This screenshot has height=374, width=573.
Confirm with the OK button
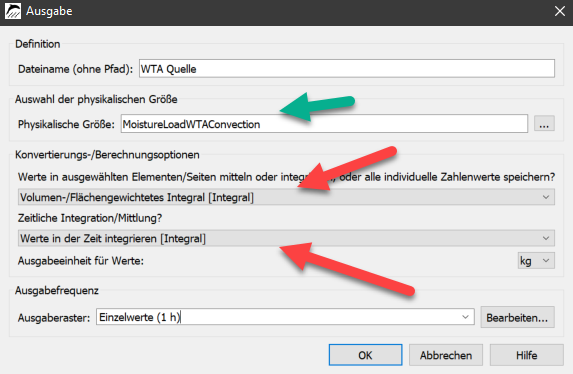coord(365,355)
